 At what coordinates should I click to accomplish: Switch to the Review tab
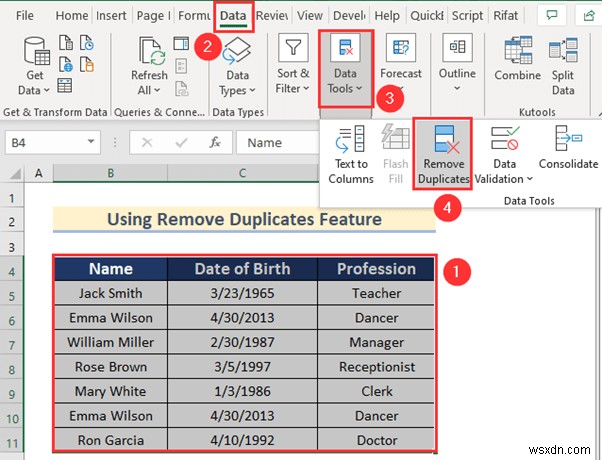click(x=272, y=16)
